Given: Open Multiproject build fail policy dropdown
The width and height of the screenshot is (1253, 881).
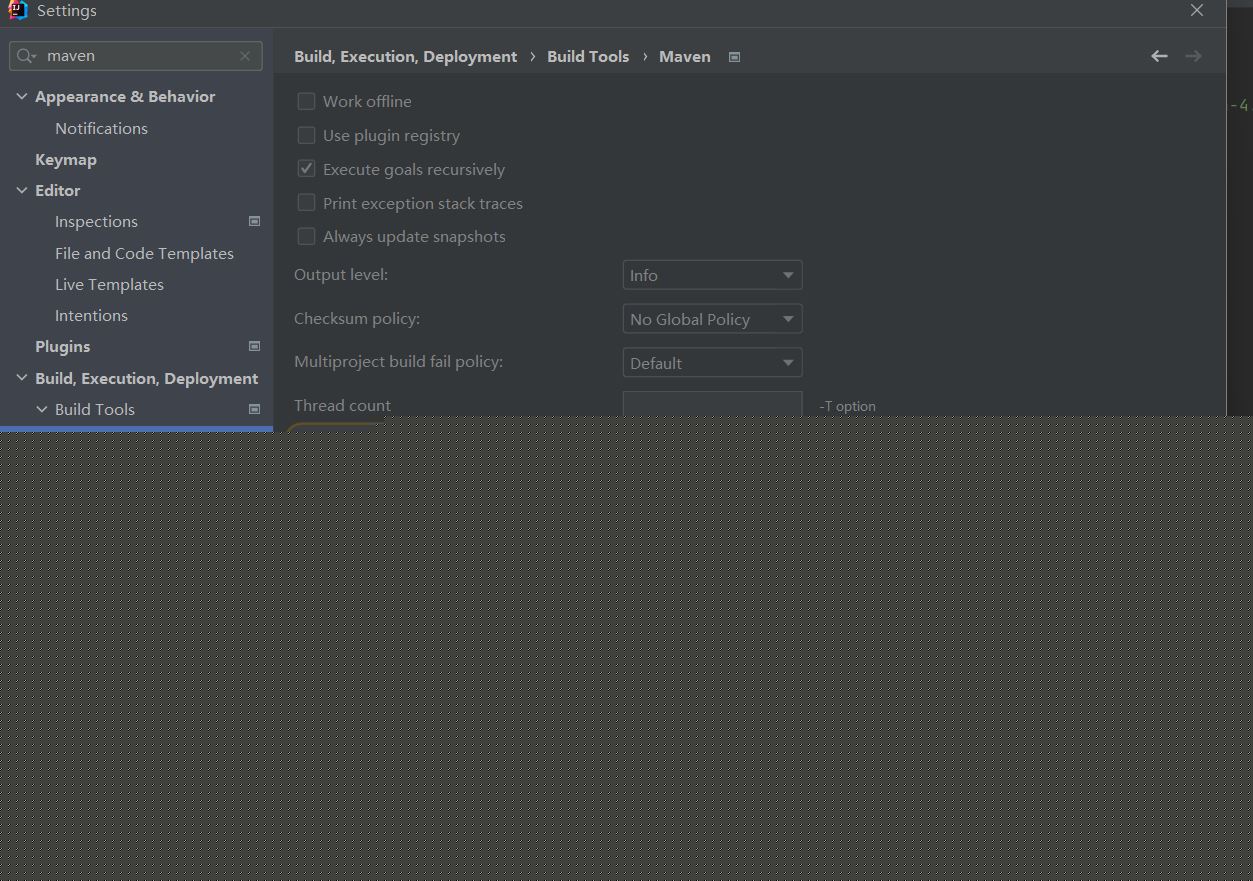Looking at the screenshot, I should coord(712,363).
